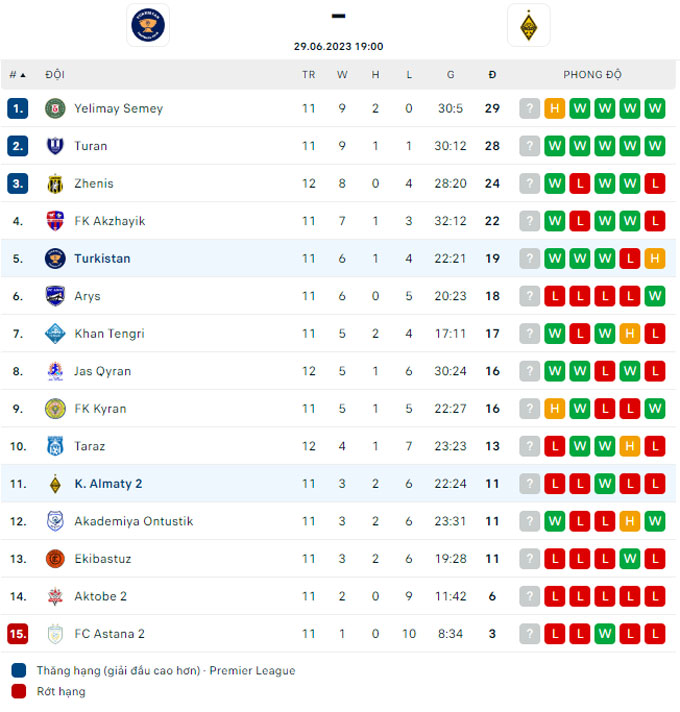Open the Aktobe 2 team crest
This screenshot has width=680, height=712.
(x=55, y=597)
